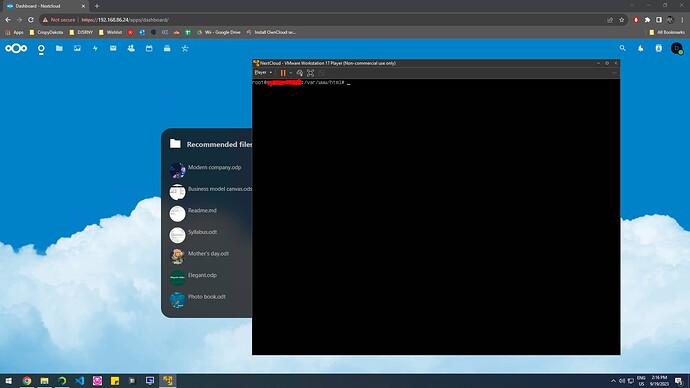Open the browser extensions puzzle icon
Image resolution: width=690 pixels, height=388 pixels.
pyautogui.click(x=647, y=20)
